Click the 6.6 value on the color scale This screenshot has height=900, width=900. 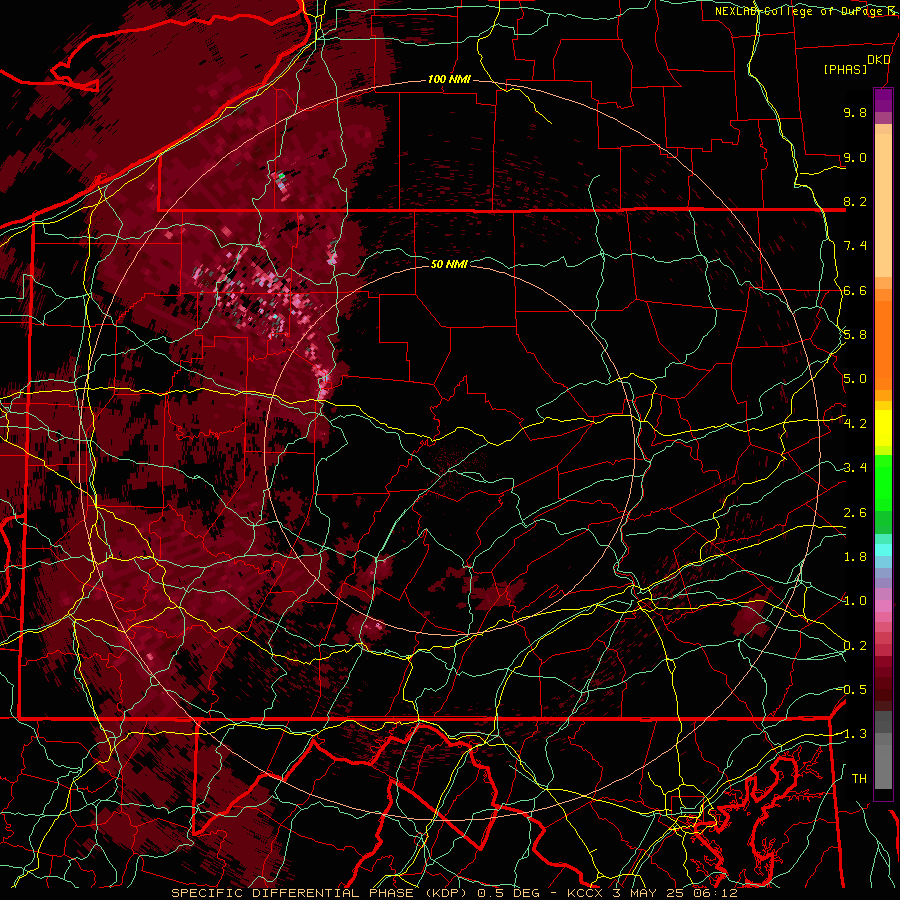pyautogui.click(x=855, y=290)
